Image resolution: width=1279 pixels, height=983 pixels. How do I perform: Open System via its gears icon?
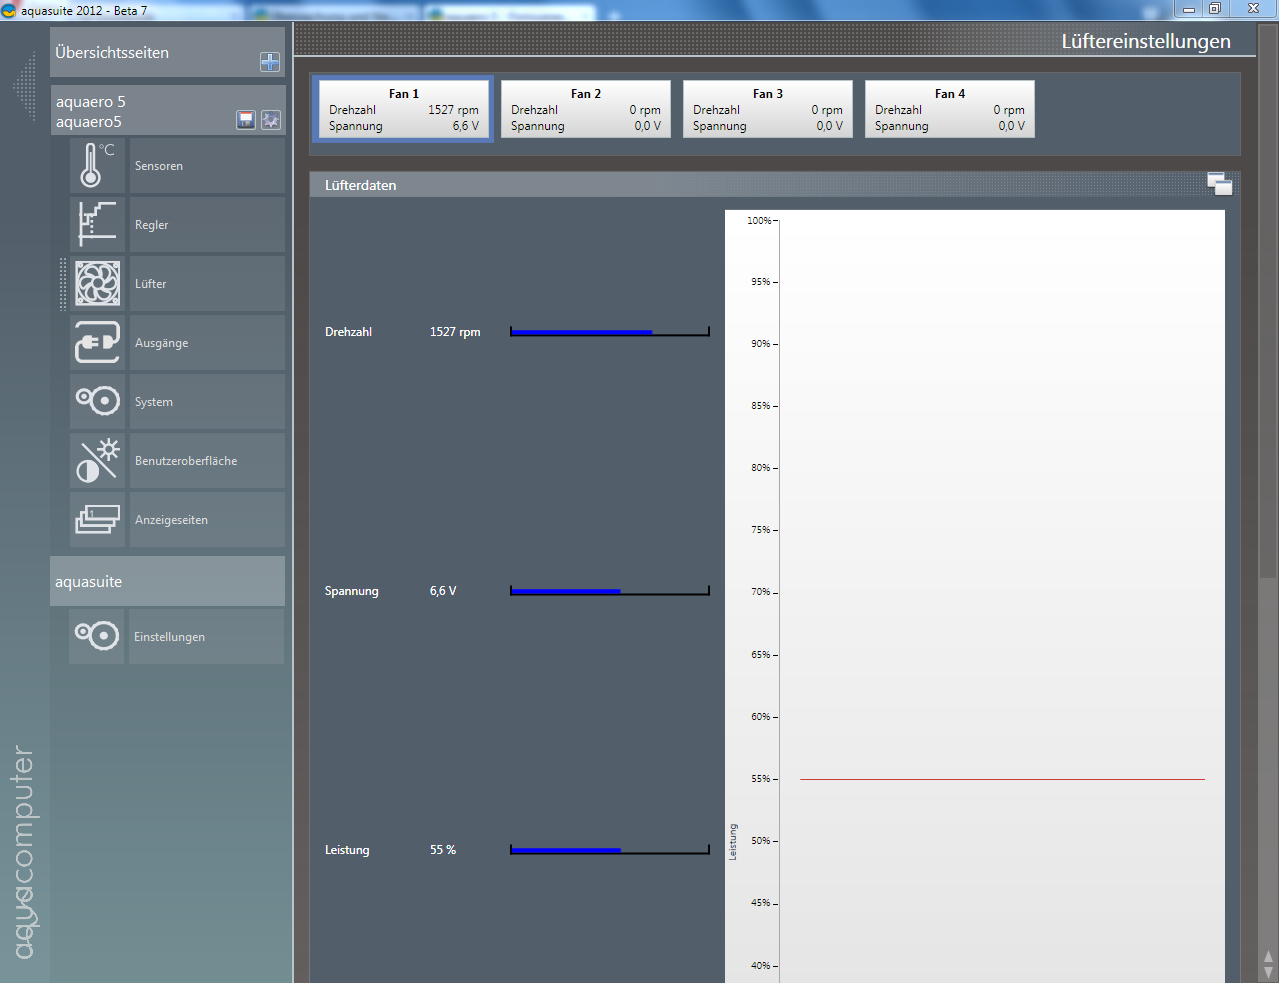[x=97, y=401]
